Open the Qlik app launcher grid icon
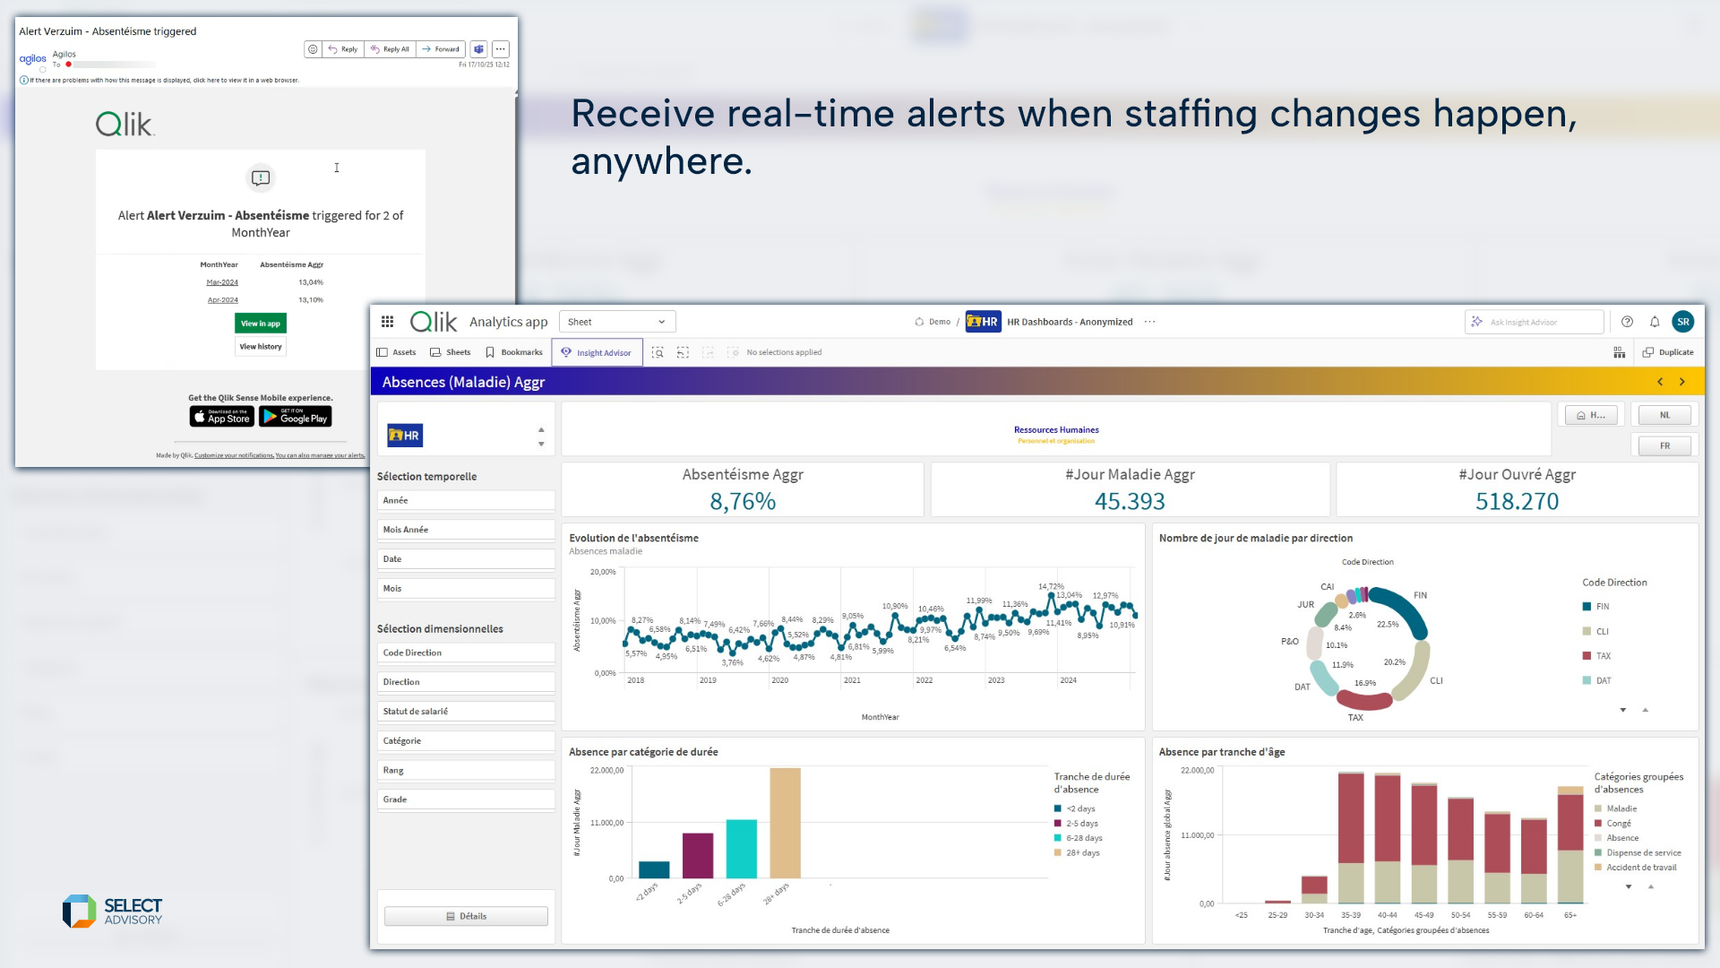This screenshot has height=968, width=1720. [387, 322]
